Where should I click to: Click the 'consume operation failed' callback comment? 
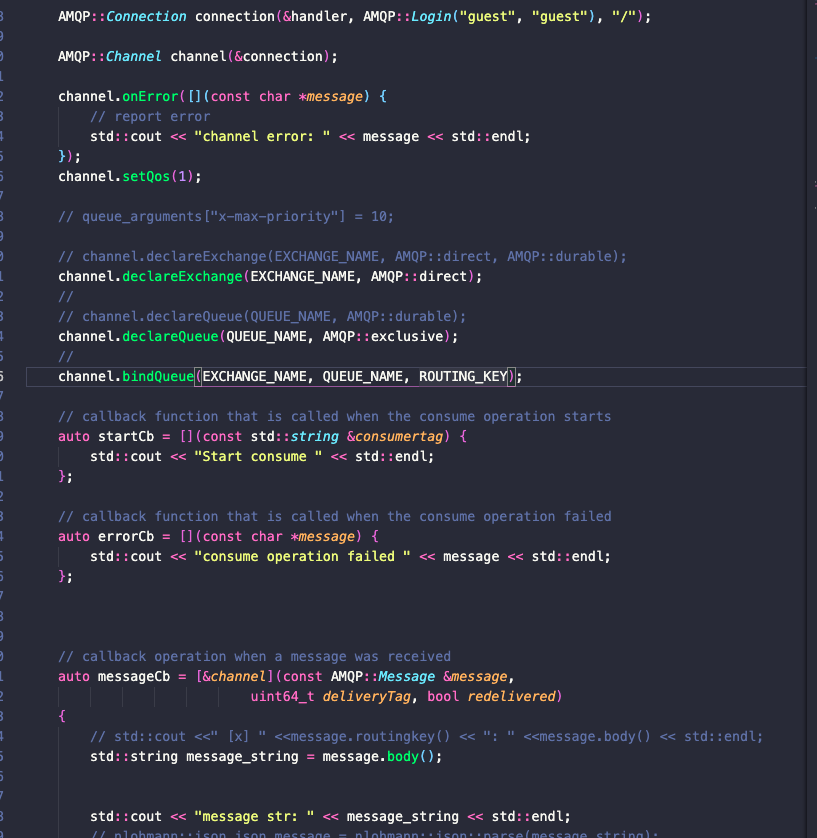pos(334,517)
